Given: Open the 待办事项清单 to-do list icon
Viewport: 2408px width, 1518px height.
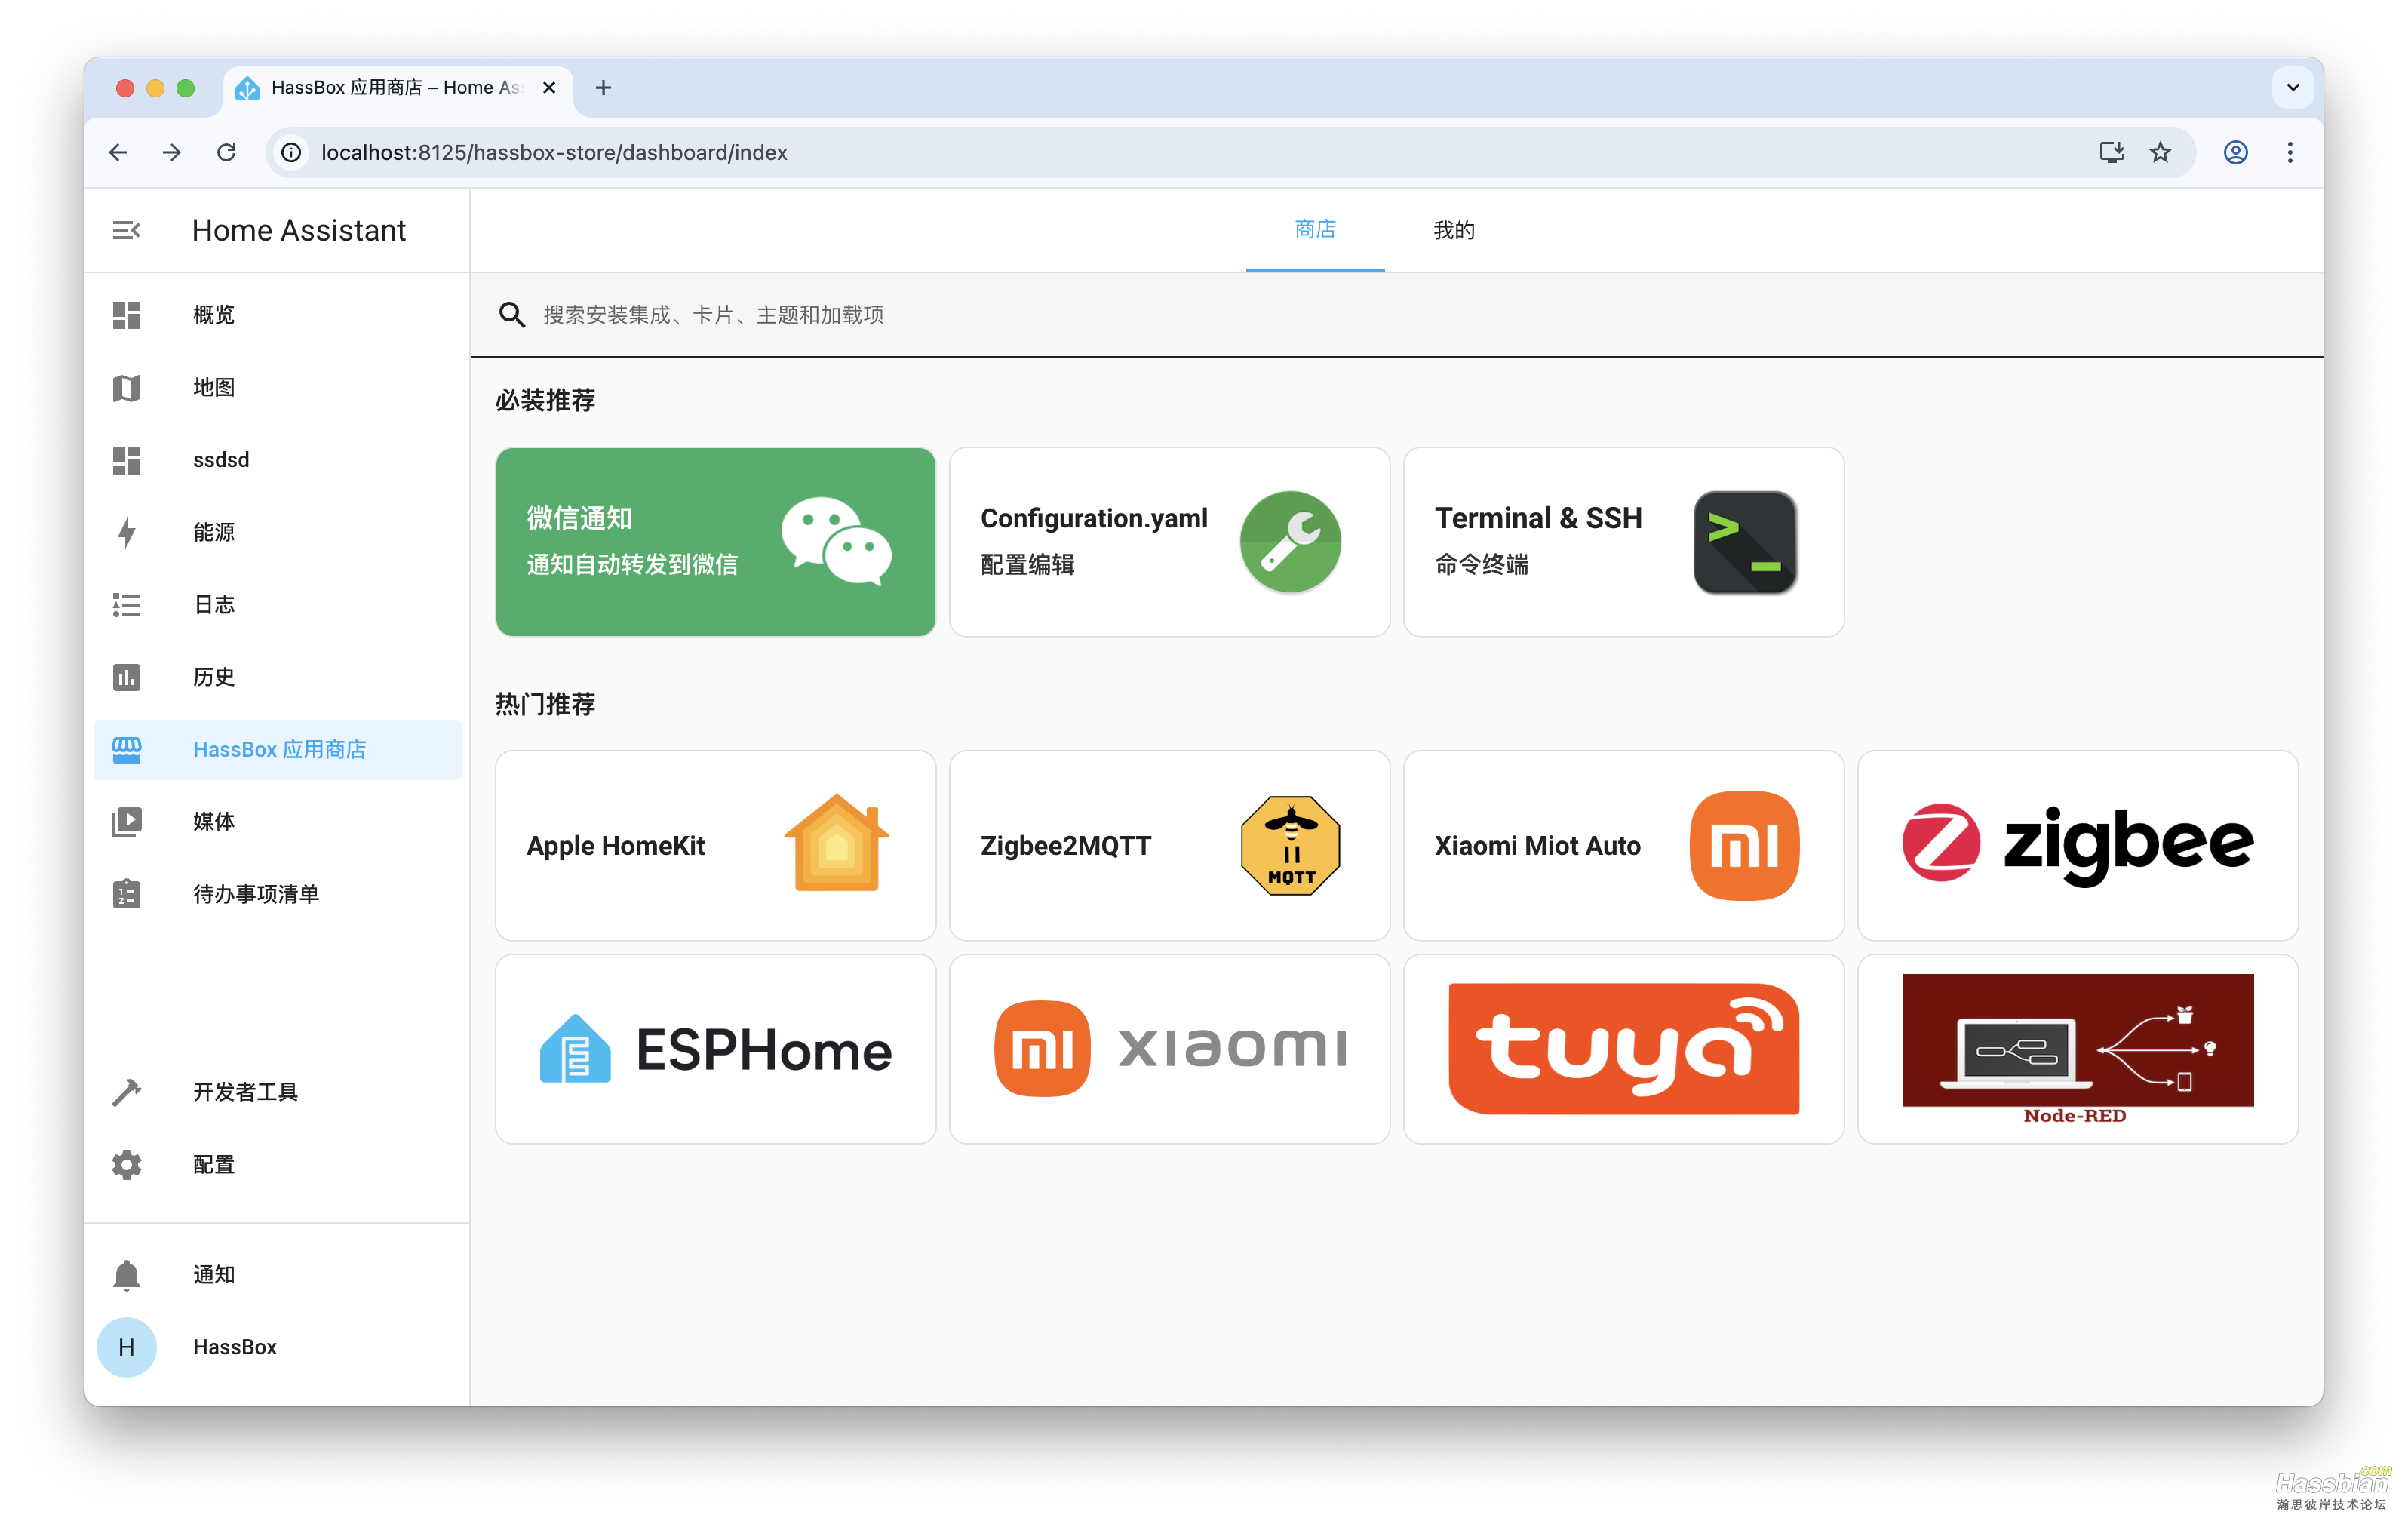Looking at the screenshot, I should tap(126, 894).
